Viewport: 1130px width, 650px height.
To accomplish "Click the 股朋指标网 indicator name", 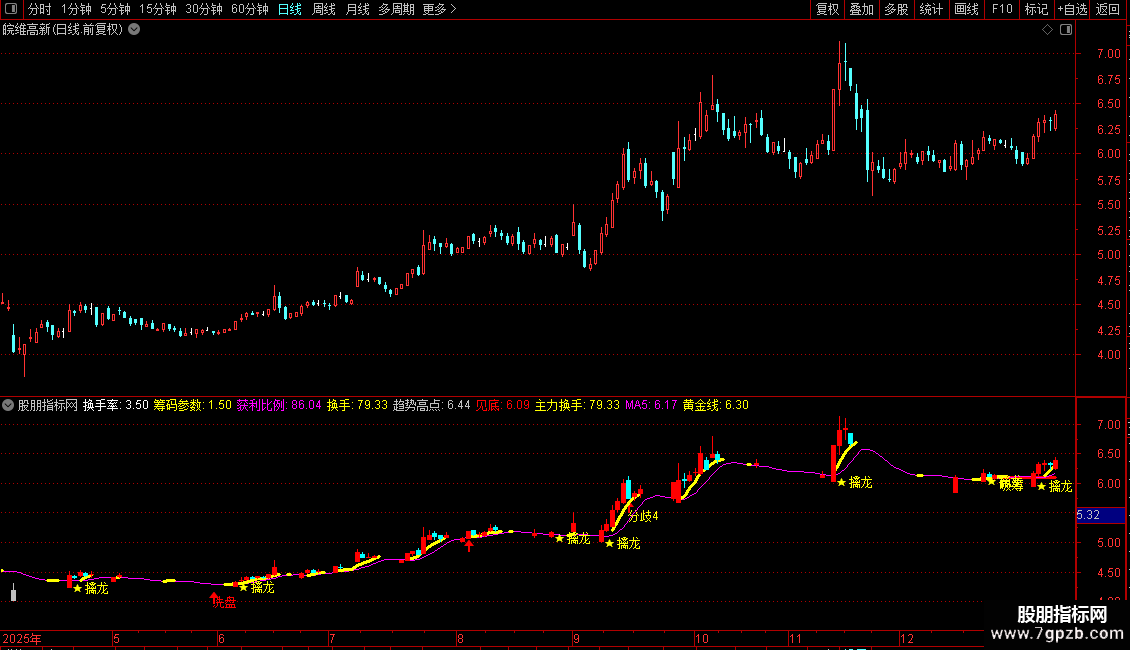I will pos(48,405).
